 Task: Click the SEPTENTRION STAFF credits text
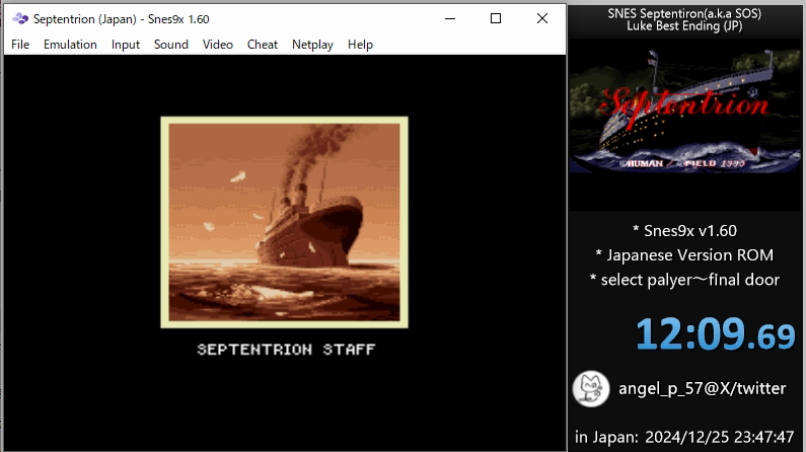(x=286, y=350)
